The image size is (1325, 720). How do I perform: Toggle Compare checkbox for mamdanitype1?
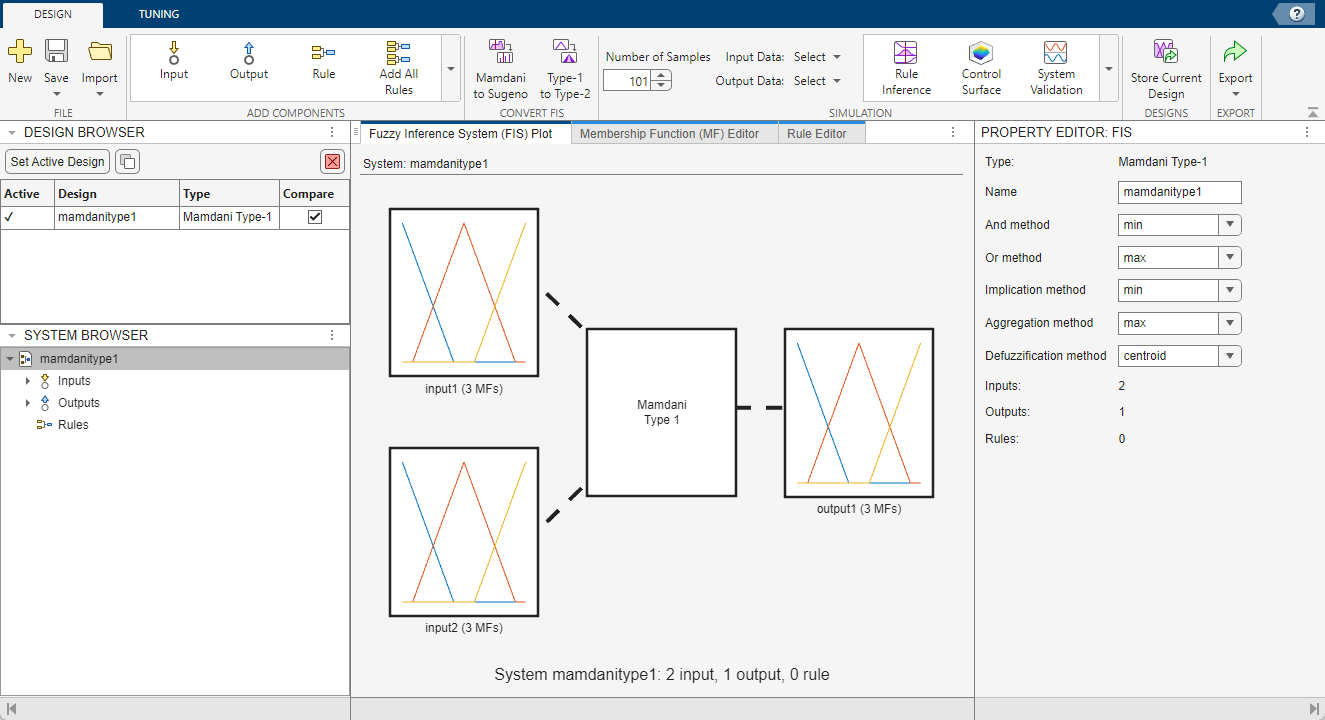pyautogui.click(x=315, y=217)
